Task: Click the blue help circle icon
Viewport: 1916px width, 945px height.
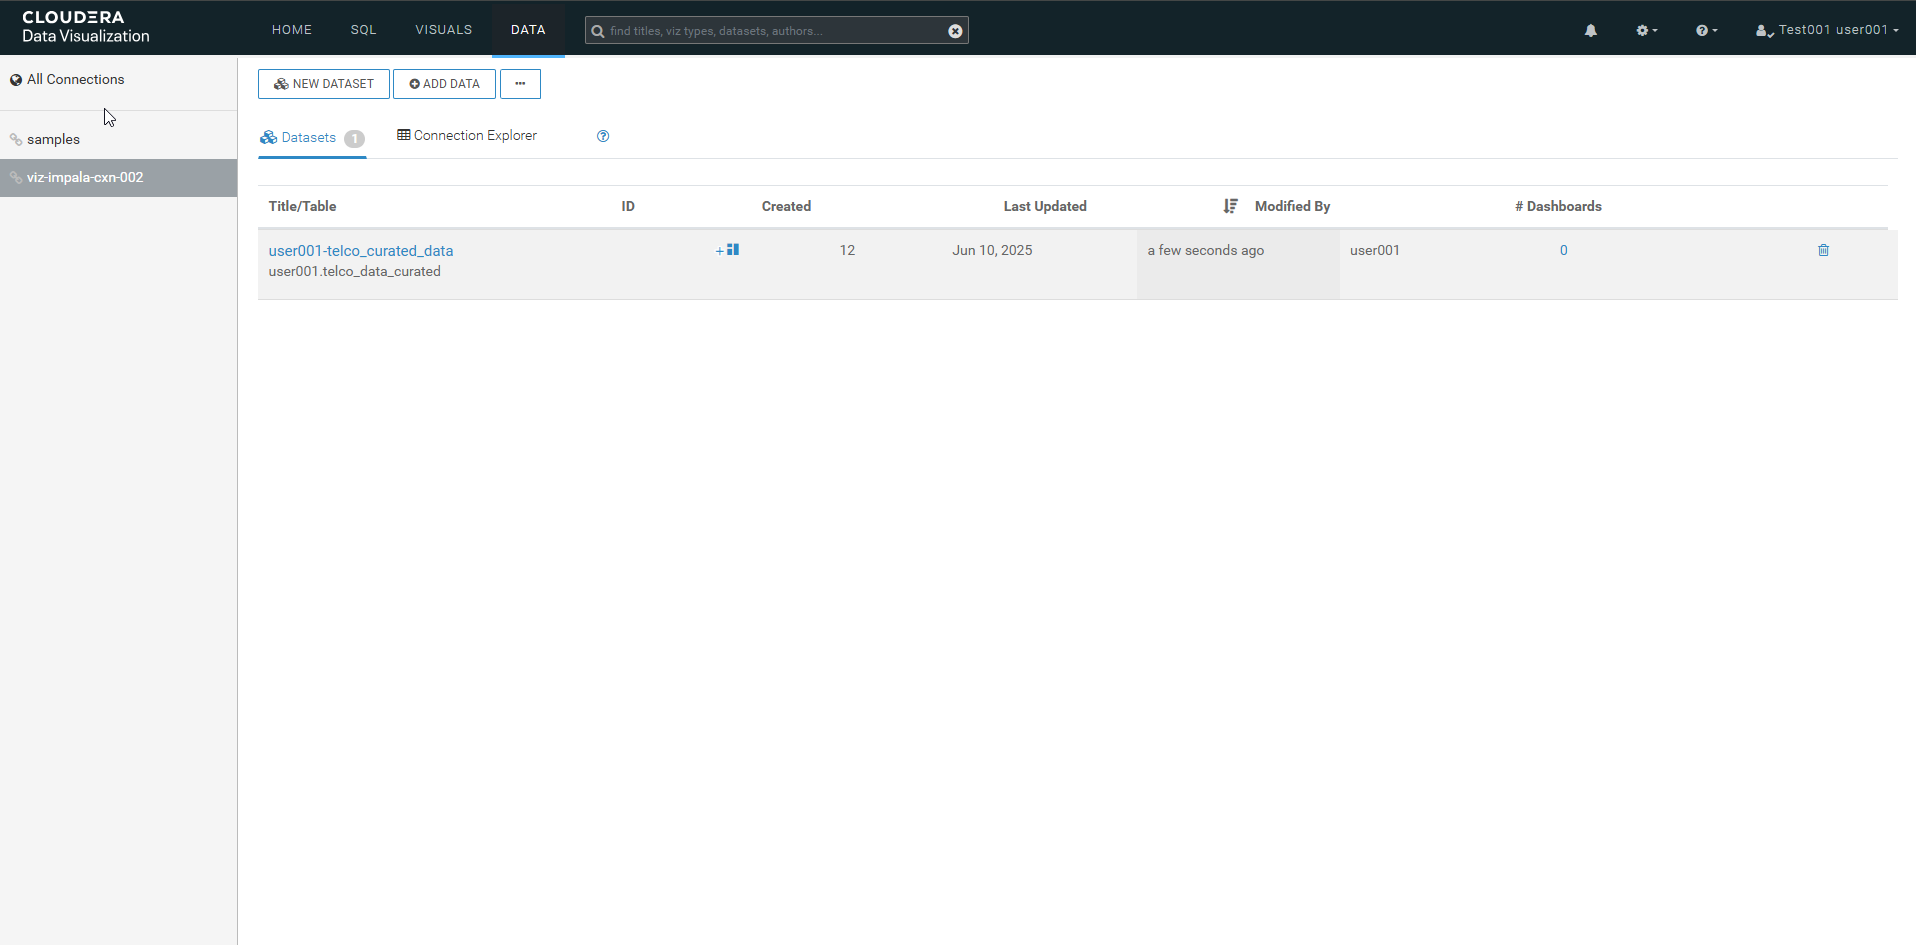Action: click(x=603, y=136)
